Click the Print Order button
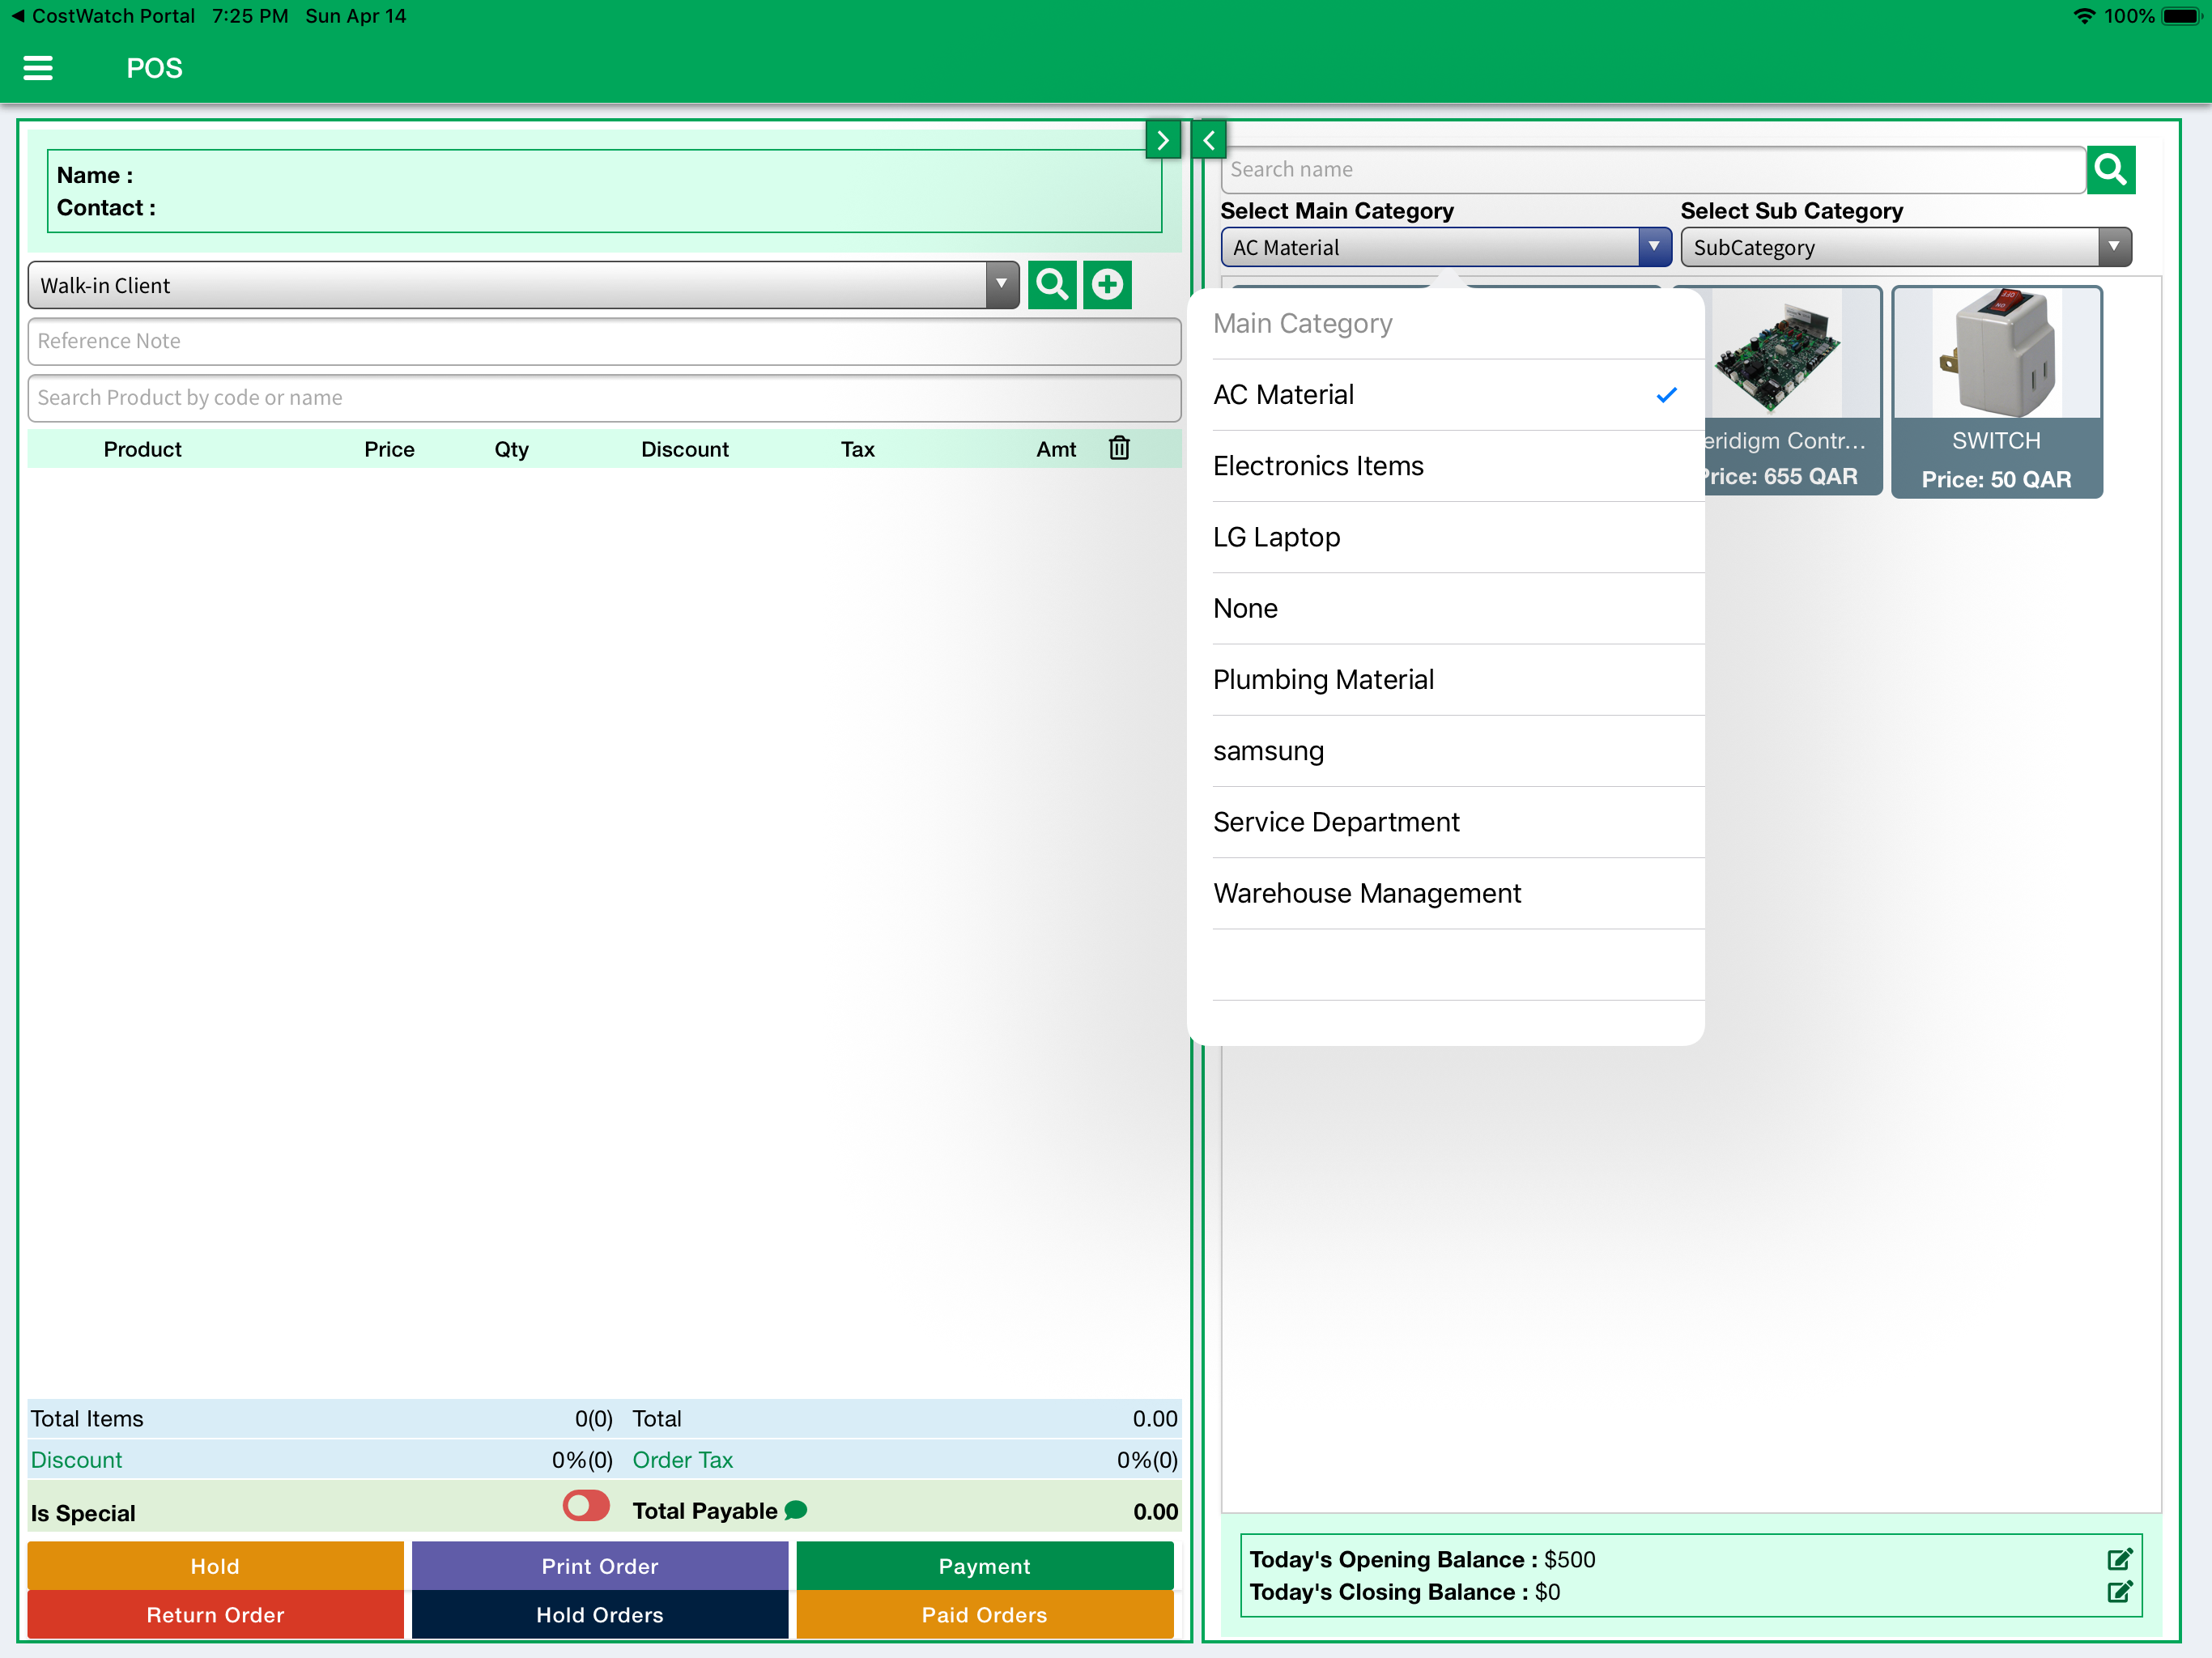Screen dimensions: 2212x1658 coord(600,1566)
